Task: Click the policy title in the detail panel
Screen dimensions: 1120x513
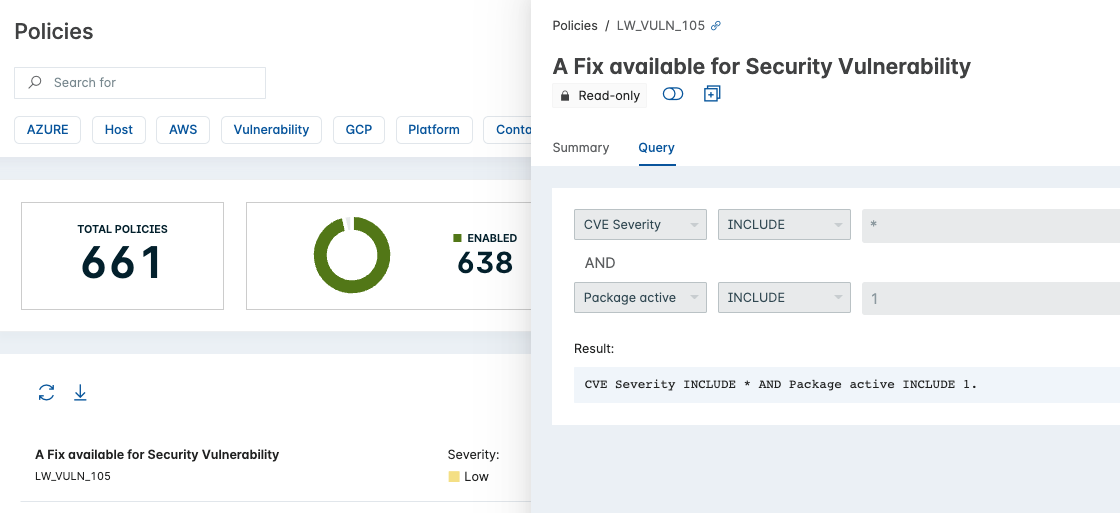Action: point(761,66)
